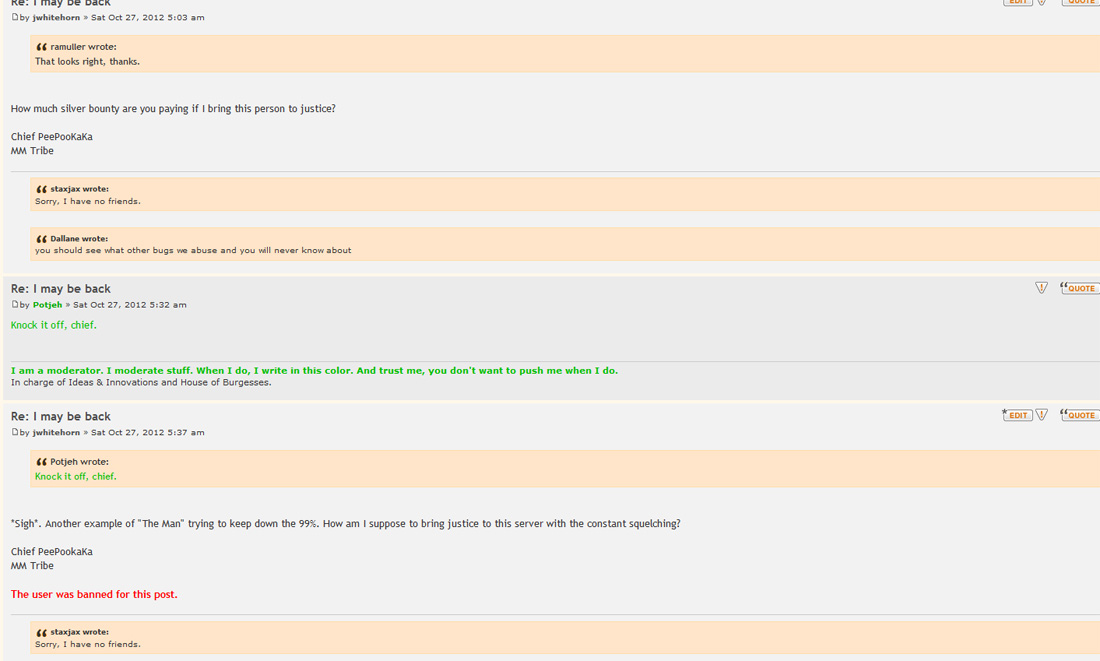This screenshot has width=1100, height=661.
Task: Edit the jwhitehorn 5:37 am post
Action: [1017, 415]
